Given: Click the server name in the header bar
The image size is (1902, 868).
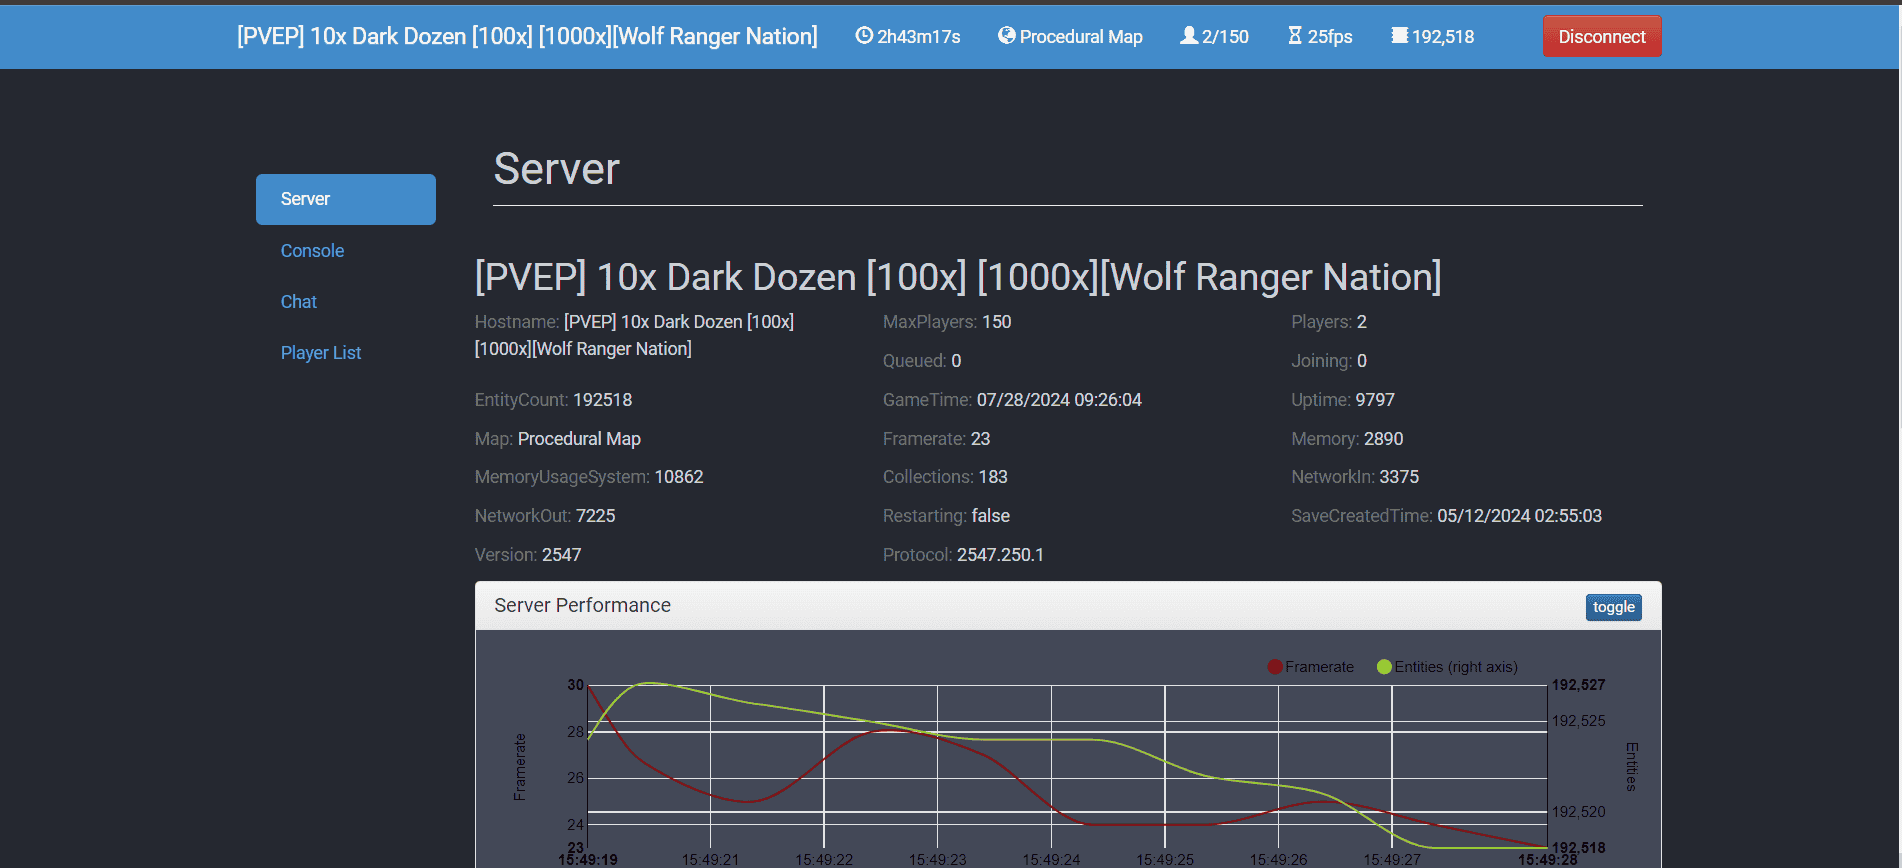Looking at the screenshot, I should click(527, 37).
